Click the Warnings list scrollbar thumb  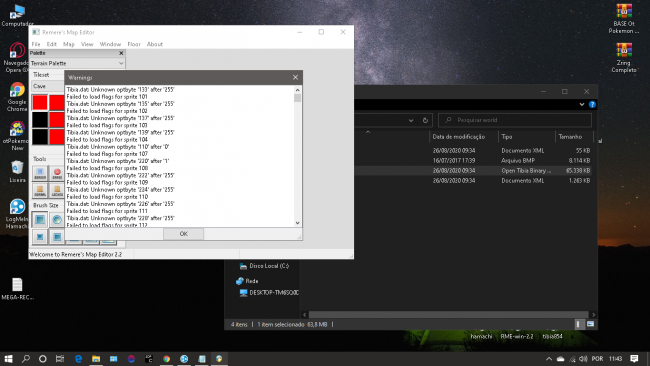[x=297, y=98]
